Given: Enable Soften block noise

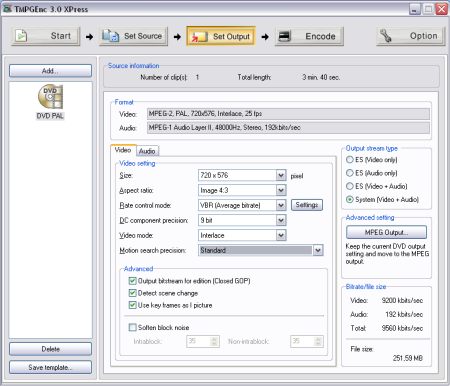Looking at the screenshot, I should [x=132, y=327].
